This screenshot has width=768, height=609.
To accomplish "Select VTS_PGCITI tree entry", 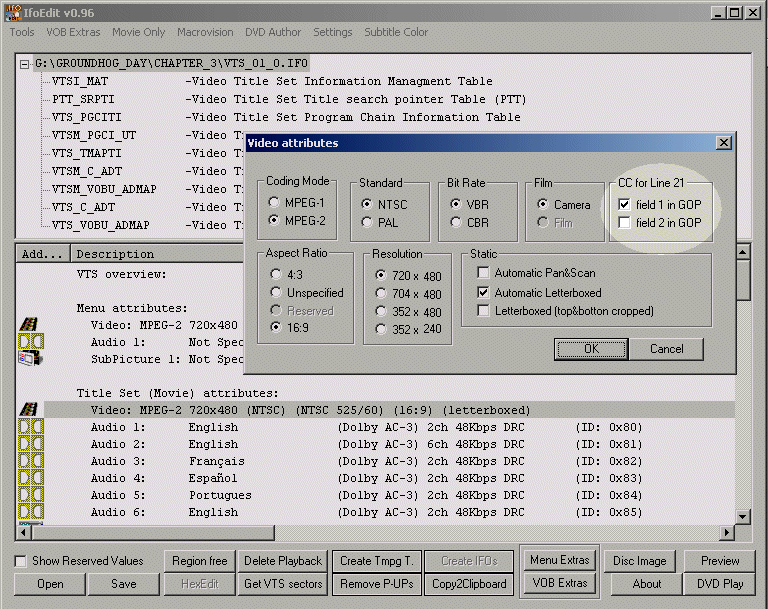I will point(87,117).
